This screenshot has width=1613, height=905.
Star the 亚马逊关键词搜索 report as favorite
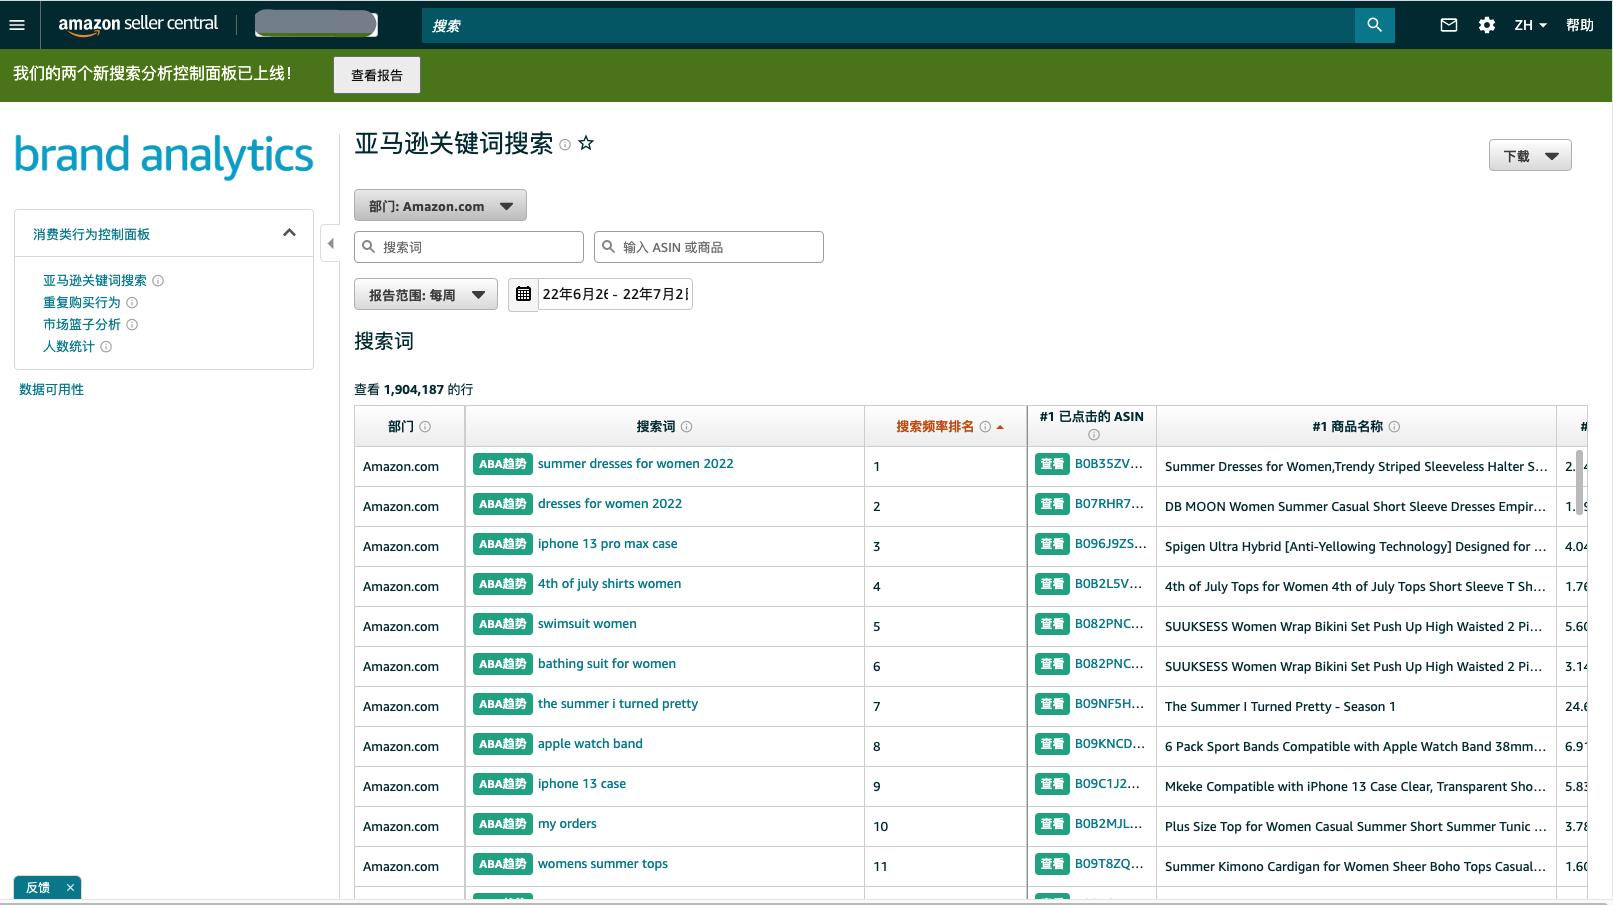point(586,143)
